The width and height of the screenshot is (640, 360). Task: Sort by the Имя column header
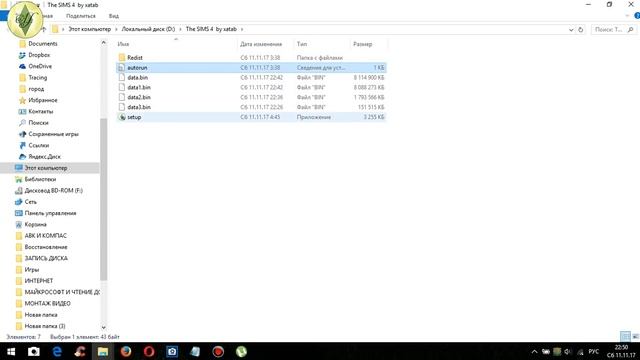point(123,44)
